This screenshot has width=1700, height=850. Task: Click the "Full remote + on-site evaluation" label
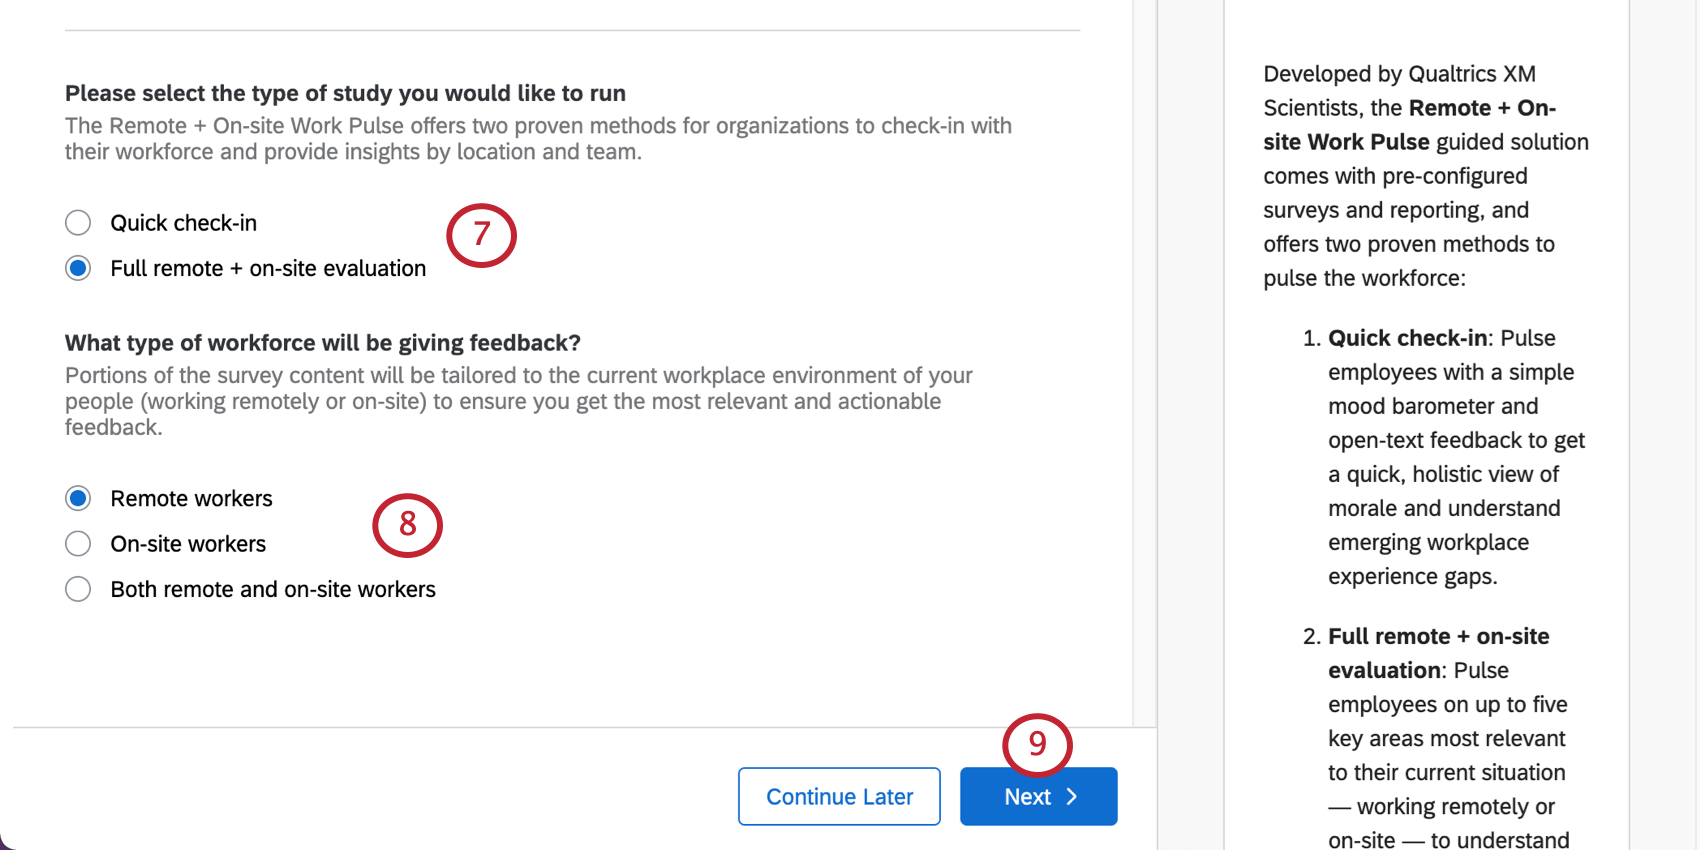coord(268,268)
